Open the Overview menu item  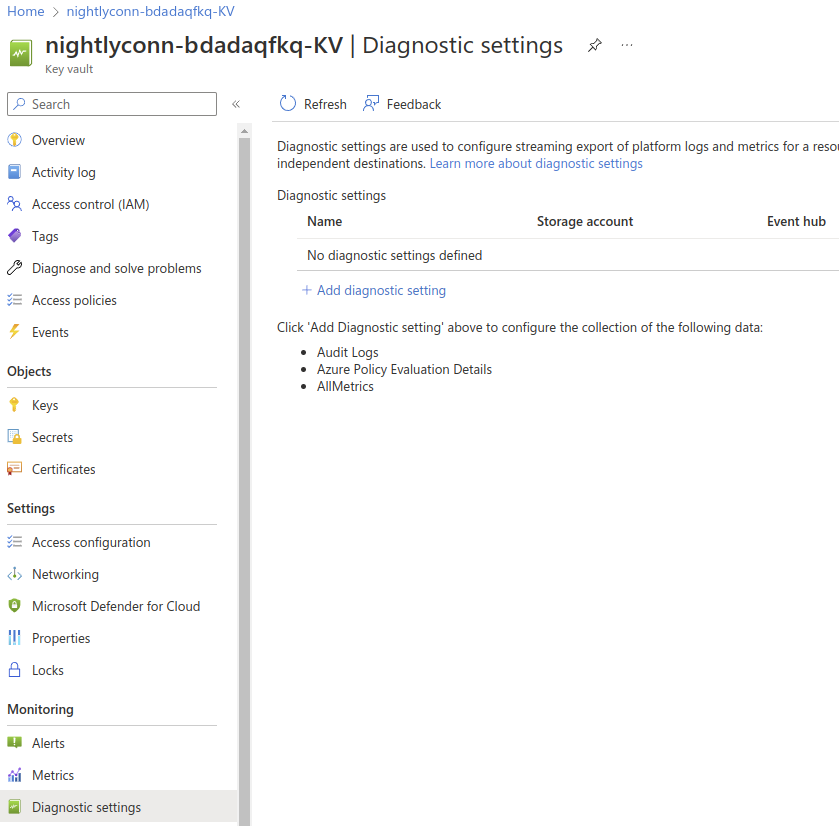(58, 140)
